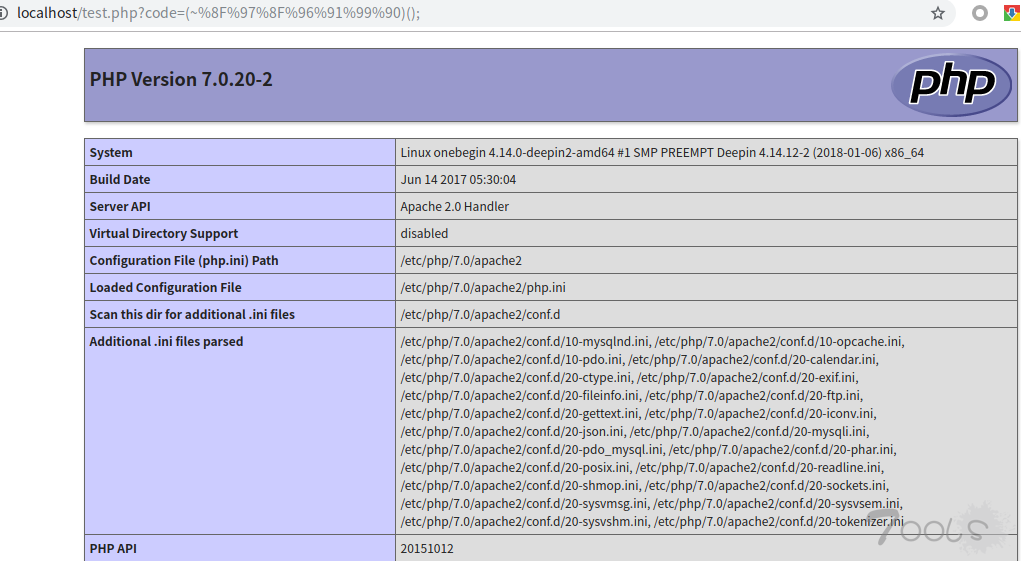Click the site information icon before localhost

point(3,13)
